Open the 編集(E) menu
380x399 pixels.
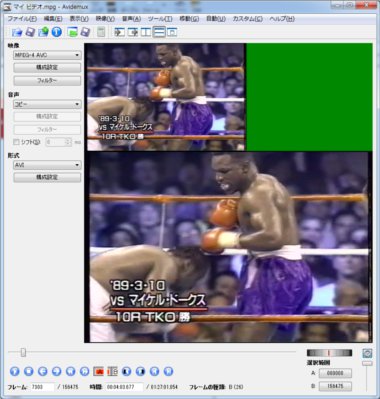[53, 19]
